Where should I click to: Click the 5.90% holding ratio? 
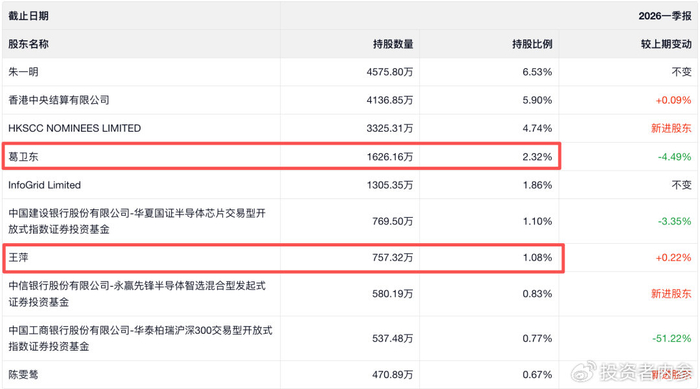click(x=537, y=100)
